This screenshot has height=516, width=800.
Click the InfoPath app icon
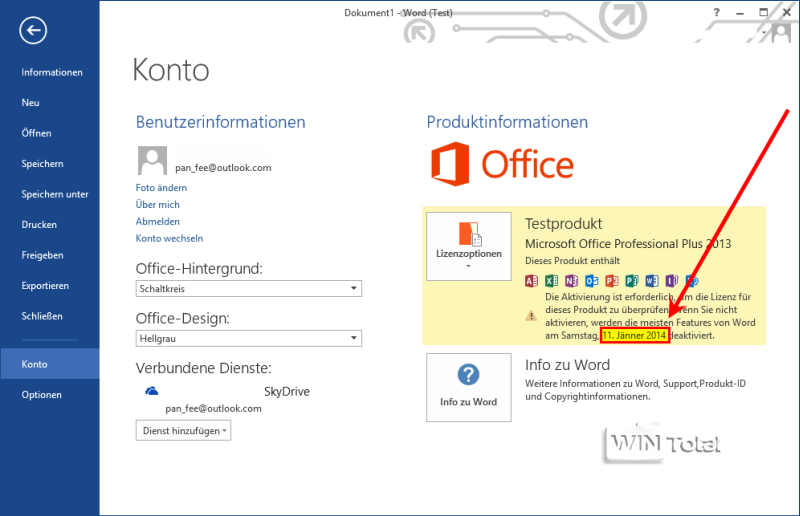tap(671, 281)
